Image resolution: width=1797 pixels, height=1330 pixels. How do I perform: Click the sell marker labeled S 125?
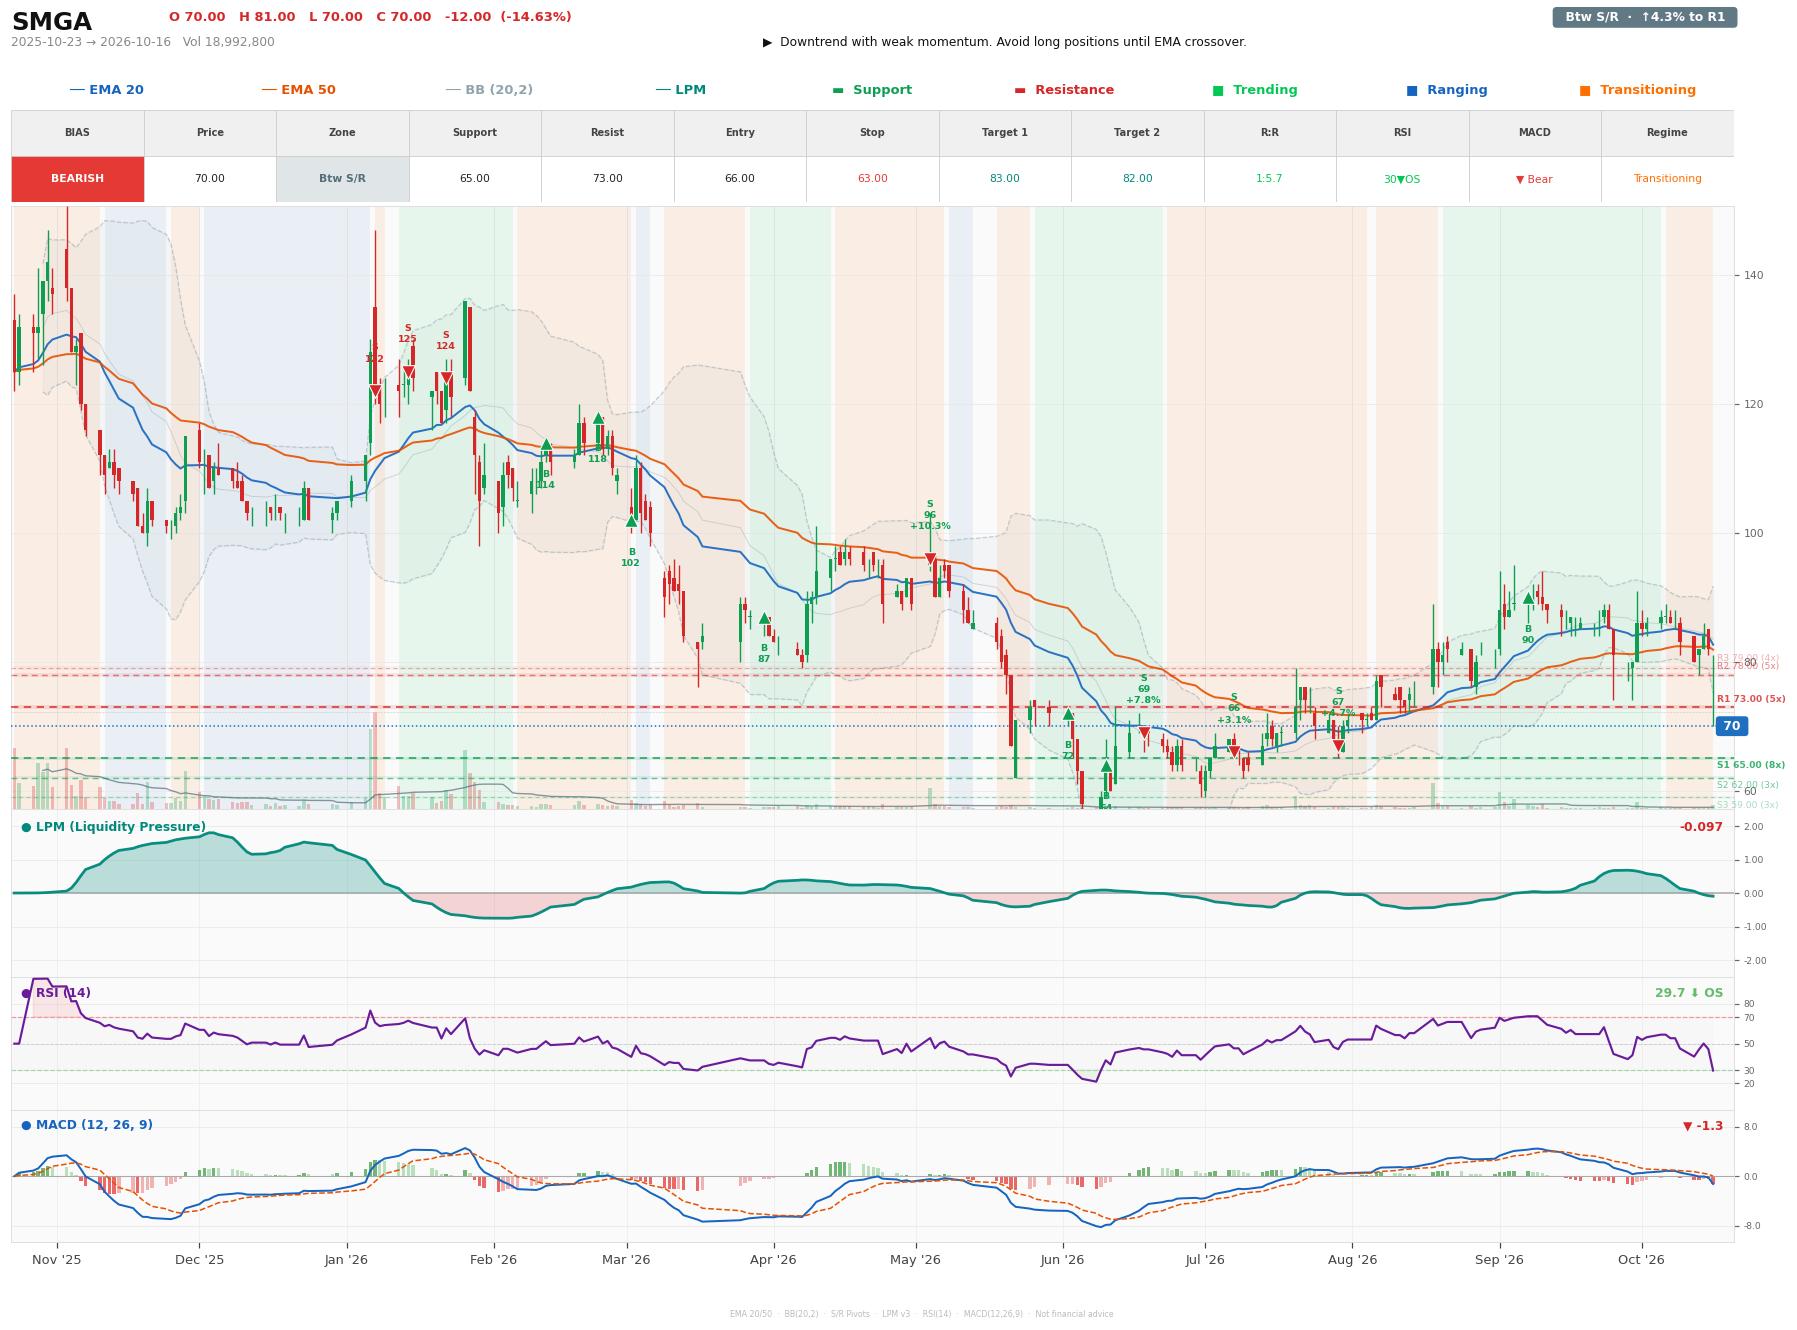pos(408,372)
